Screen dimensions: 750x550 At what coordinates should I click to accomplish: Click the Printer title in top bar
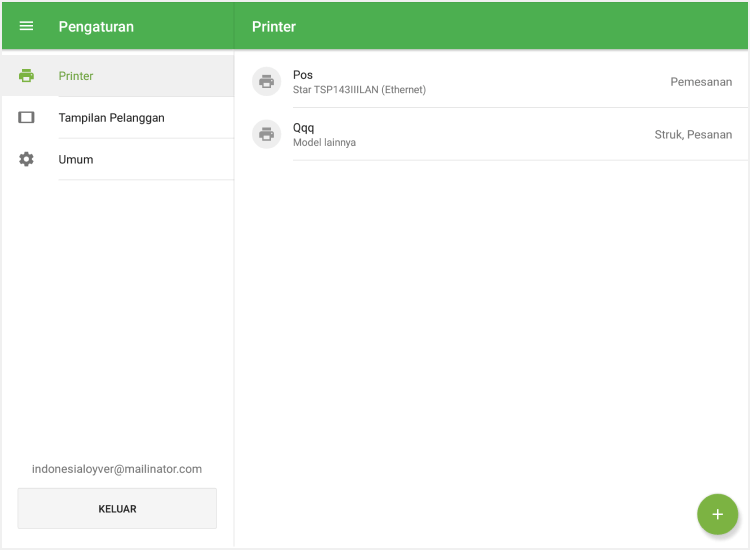[274, 27]
